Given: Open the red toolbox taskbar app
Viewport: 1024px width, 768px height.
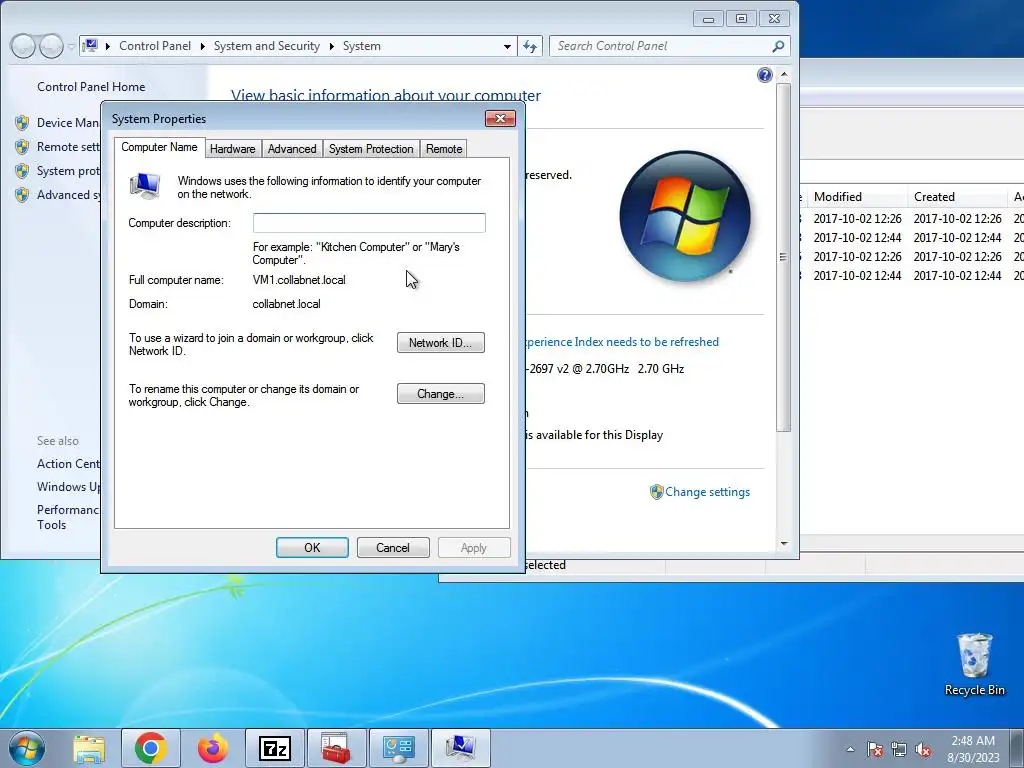Looking at the screenshot, I should (x=337, y=748).
